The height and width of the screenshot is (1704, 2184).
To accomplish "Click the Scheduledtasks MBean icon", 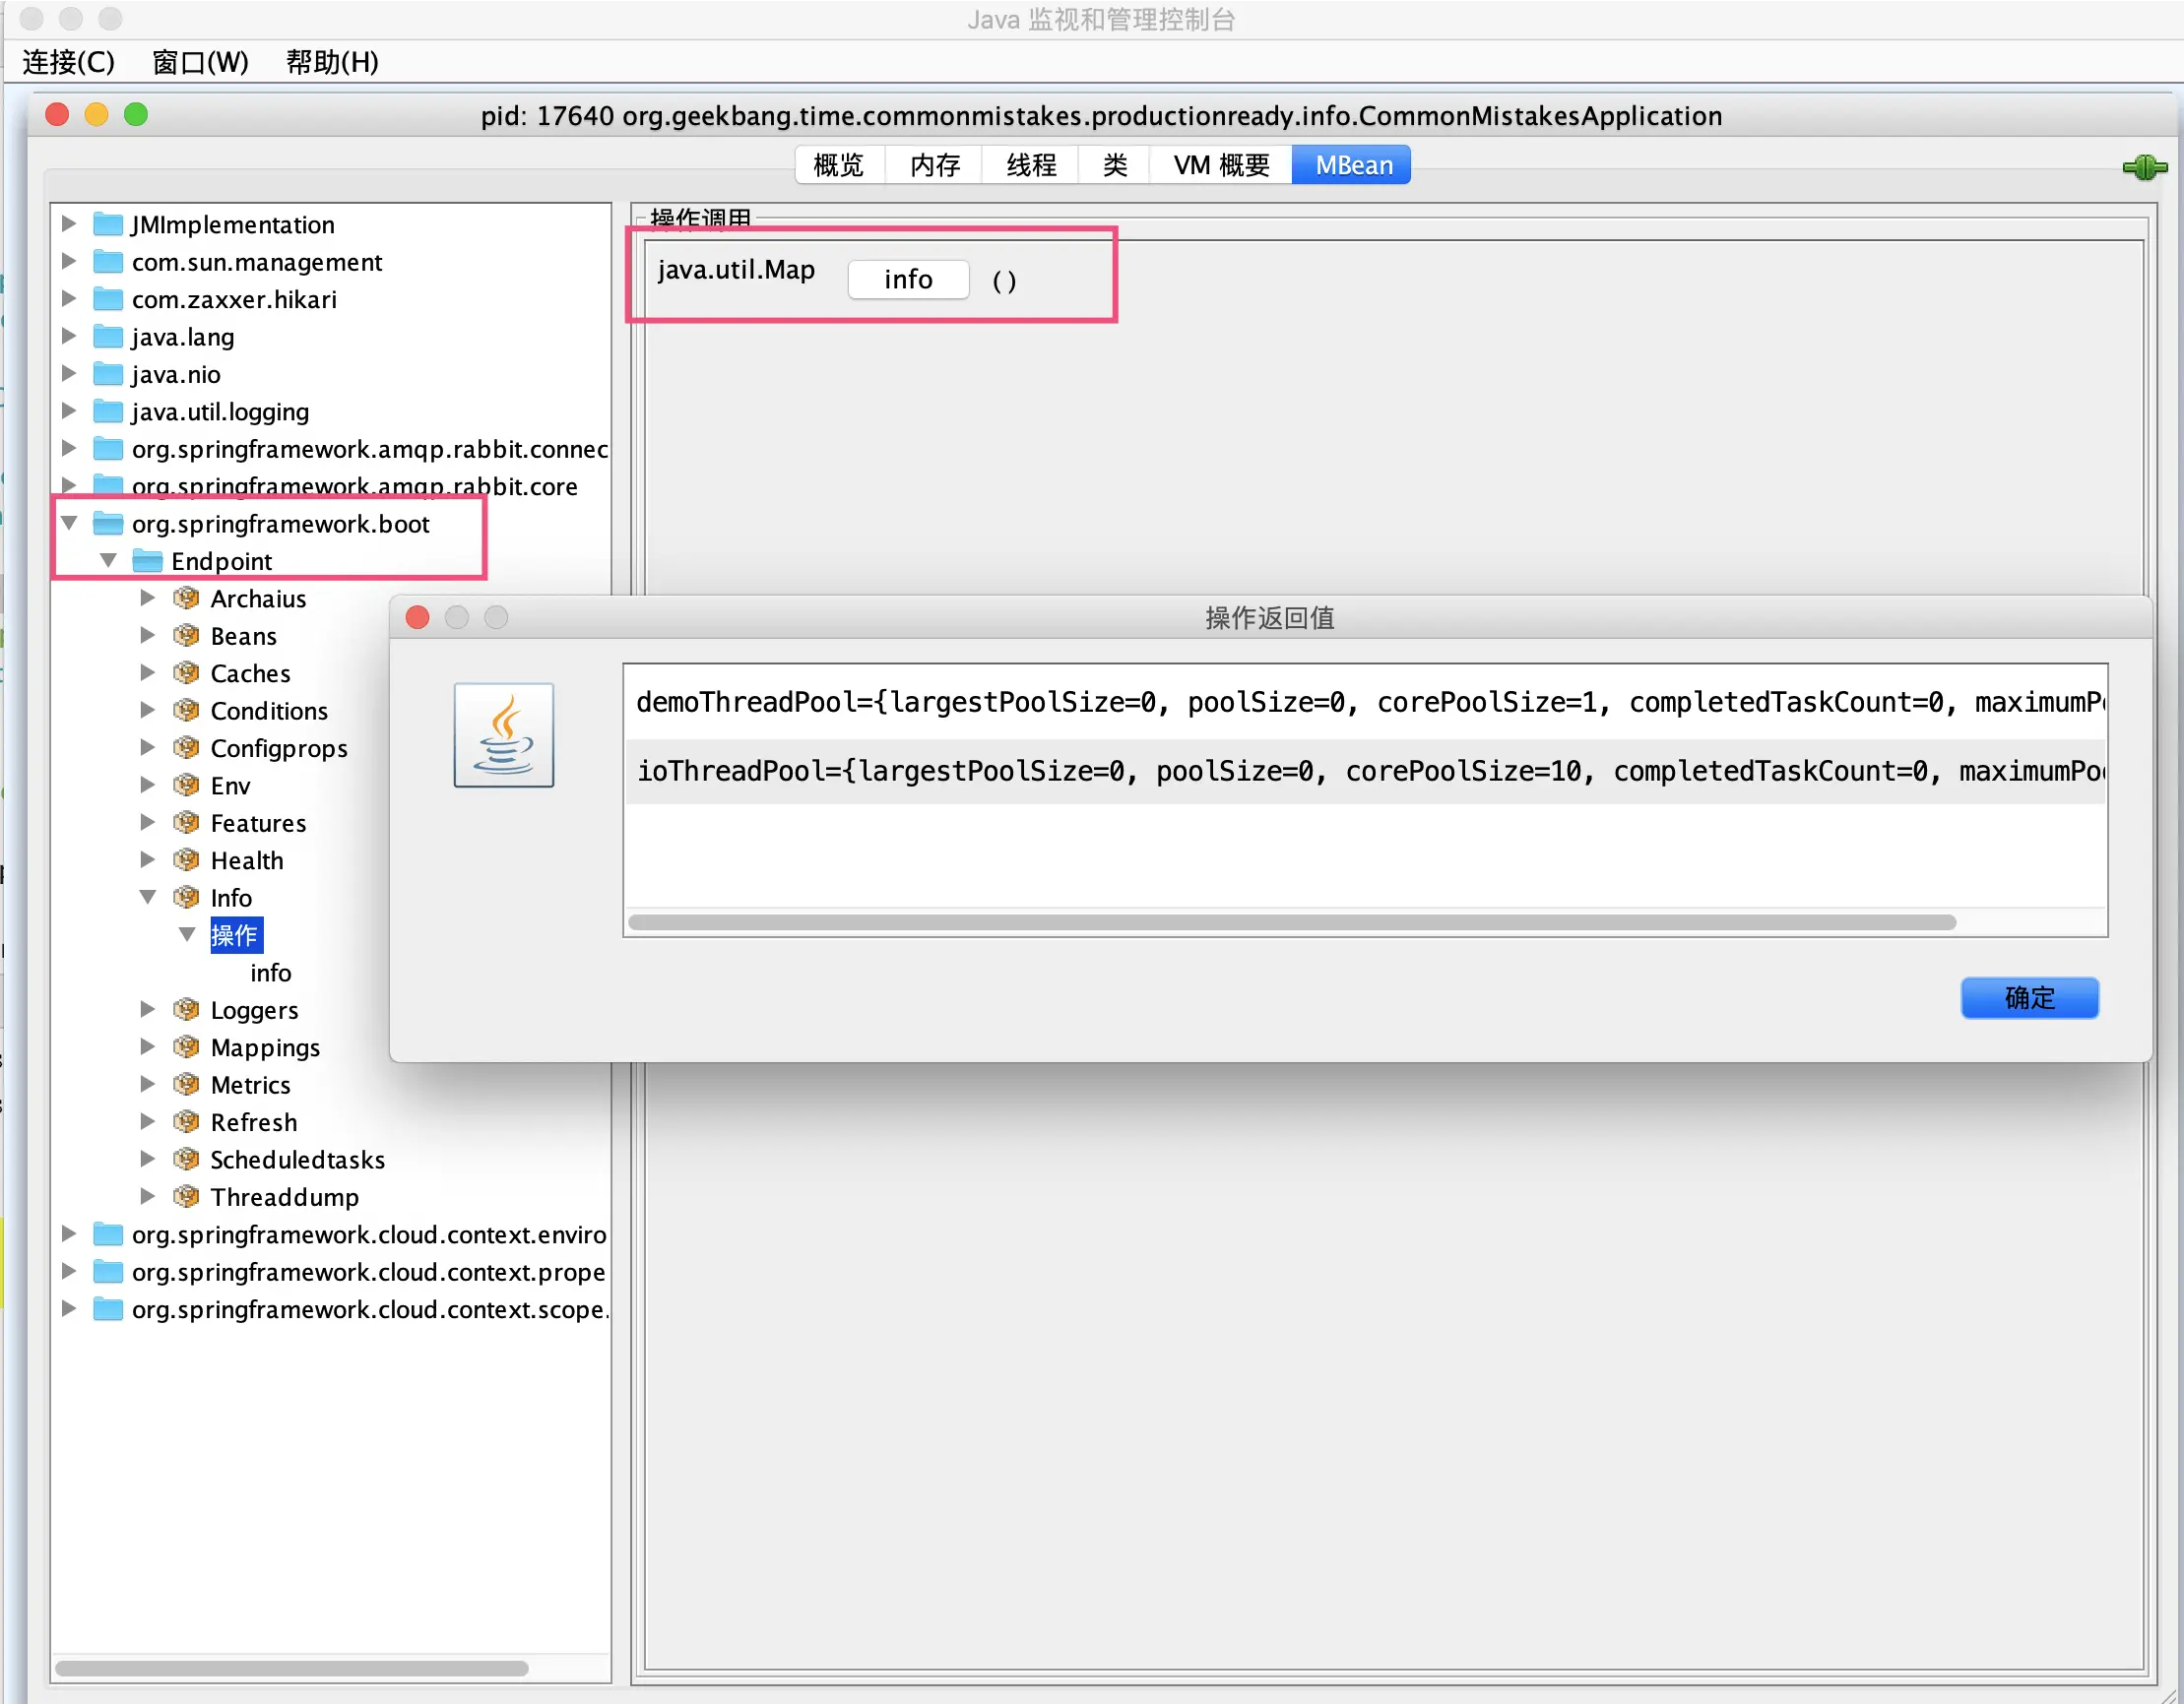I will (x=186, y=1159).
